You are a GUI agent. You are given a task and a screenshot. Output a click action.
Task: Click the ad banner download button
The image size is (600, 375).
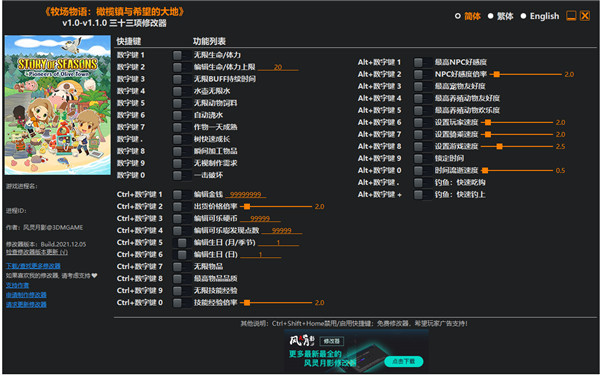point(404,361)
